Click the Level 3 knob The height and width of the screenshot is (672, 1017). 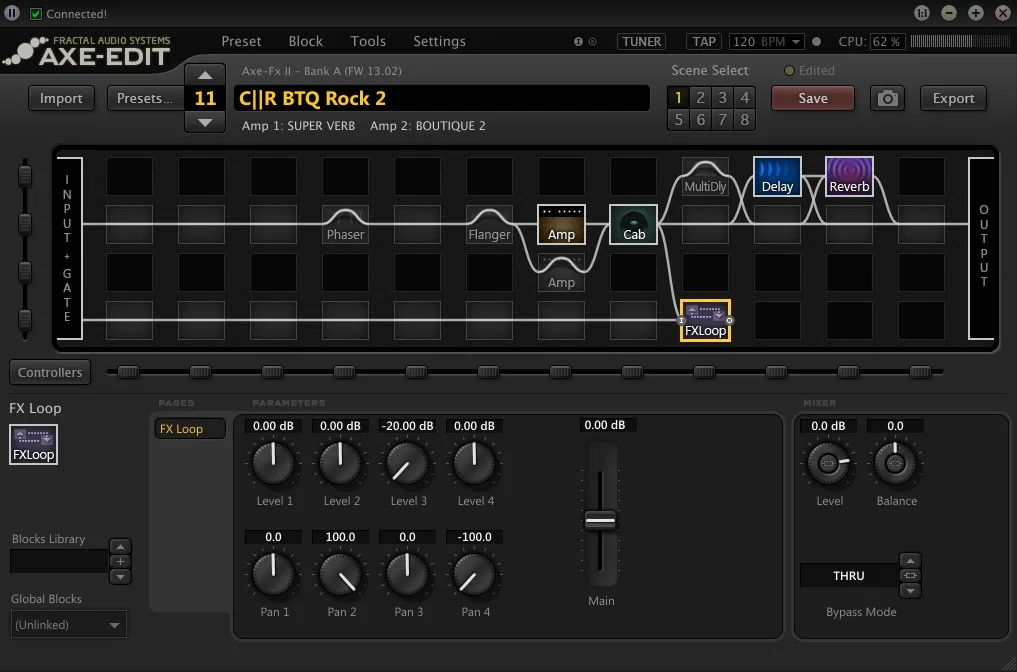tap(407, 463)
